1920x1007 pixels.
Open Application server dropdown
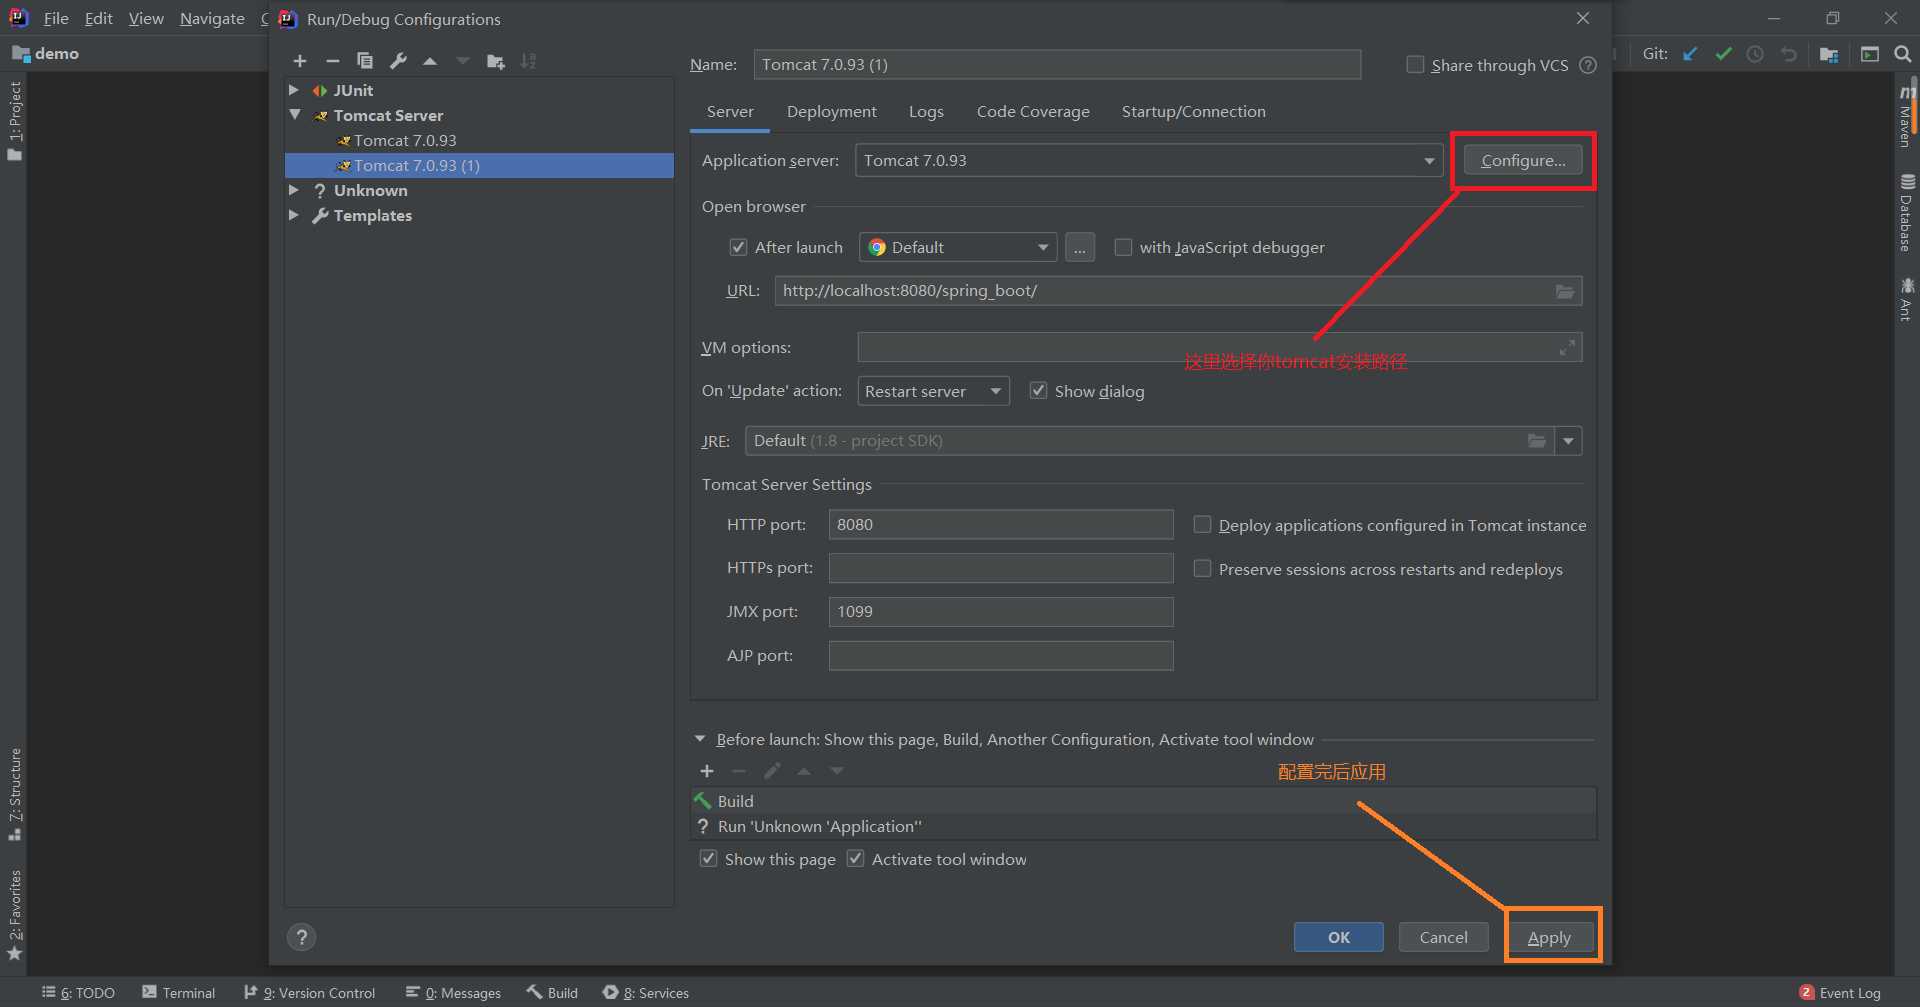click(x=1149, y=161)
